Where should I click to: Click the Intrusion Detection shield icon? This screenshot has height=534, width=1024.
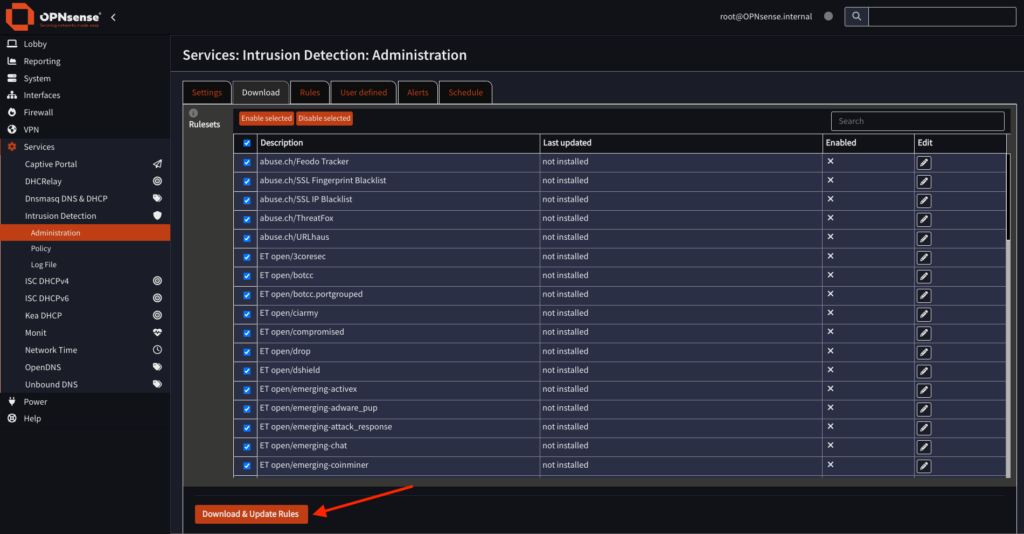[157, 215]
